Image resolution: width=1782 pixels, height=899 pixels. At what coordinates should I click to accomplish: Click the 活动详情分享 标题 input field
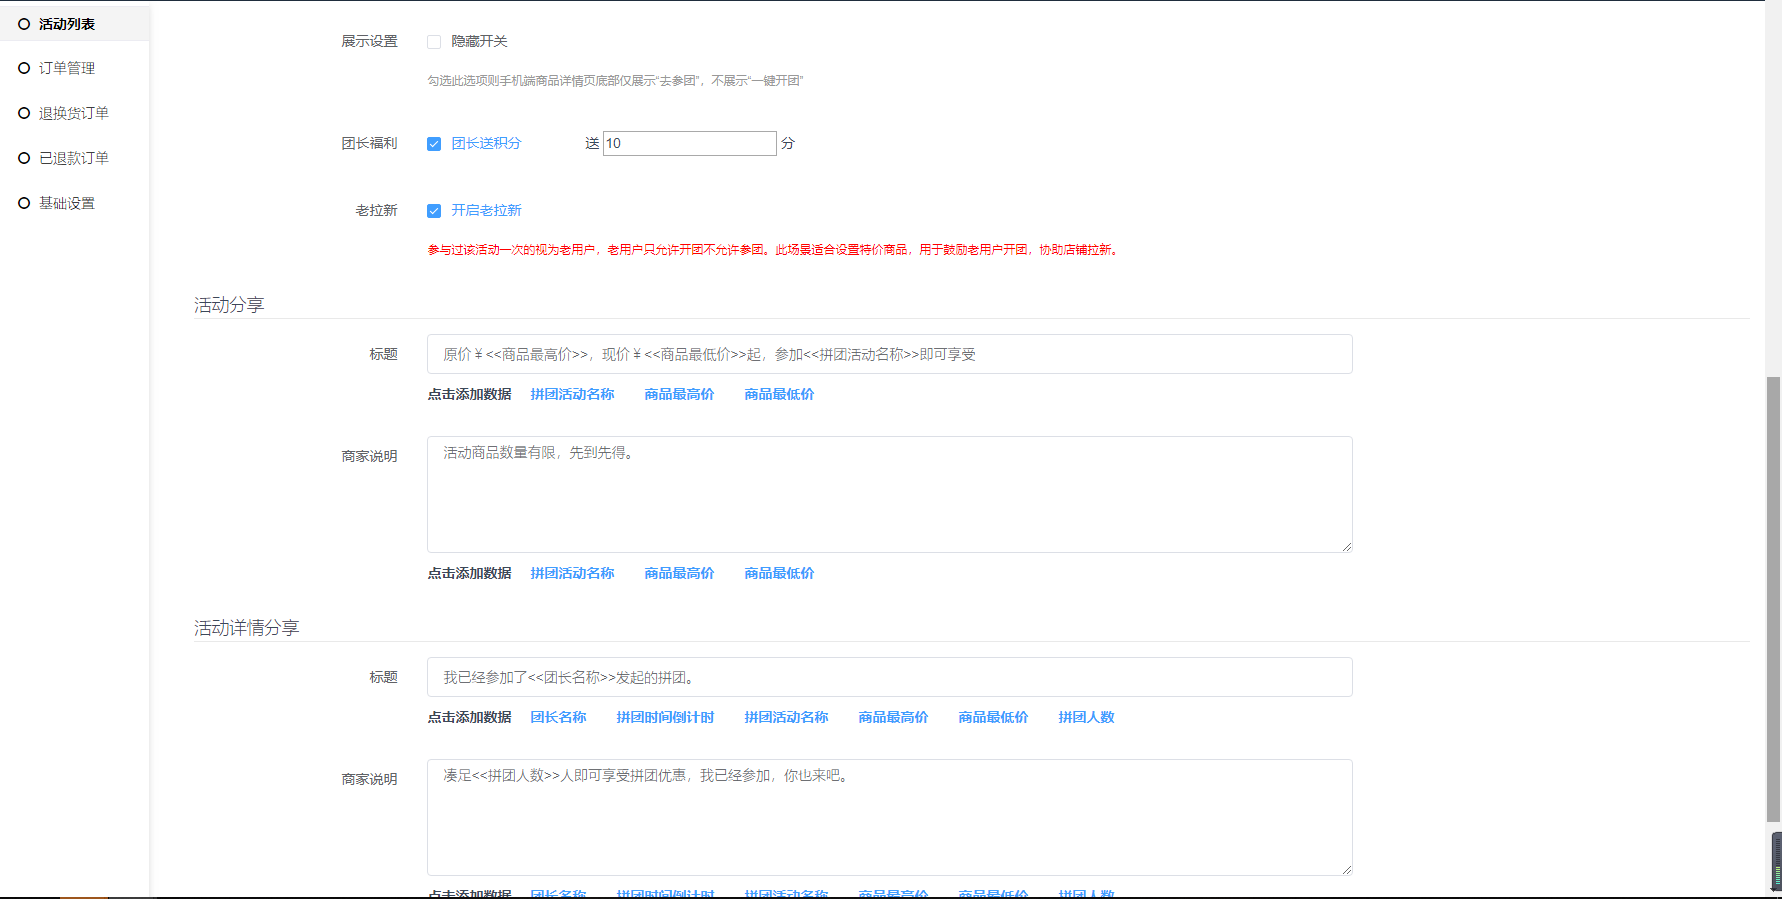pyautogui.click(x=889, y=677)
